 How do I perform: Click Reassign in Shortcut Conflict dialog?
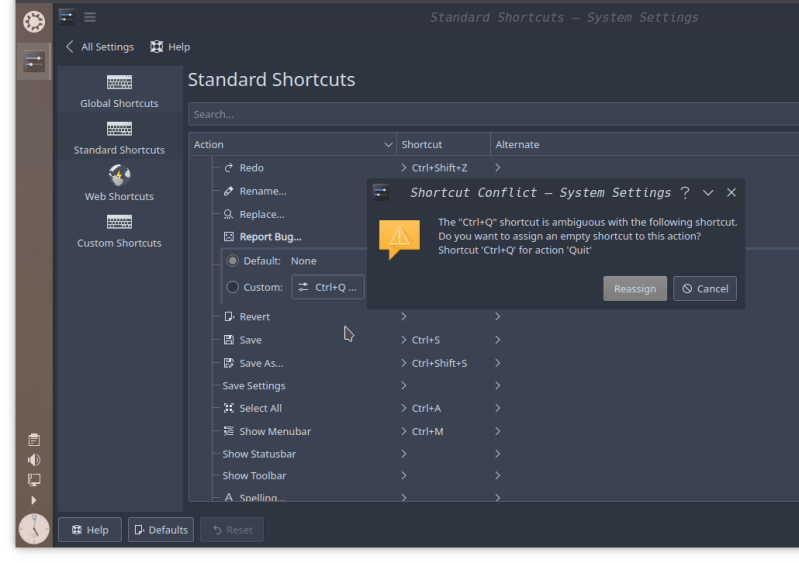pos(635,289)
